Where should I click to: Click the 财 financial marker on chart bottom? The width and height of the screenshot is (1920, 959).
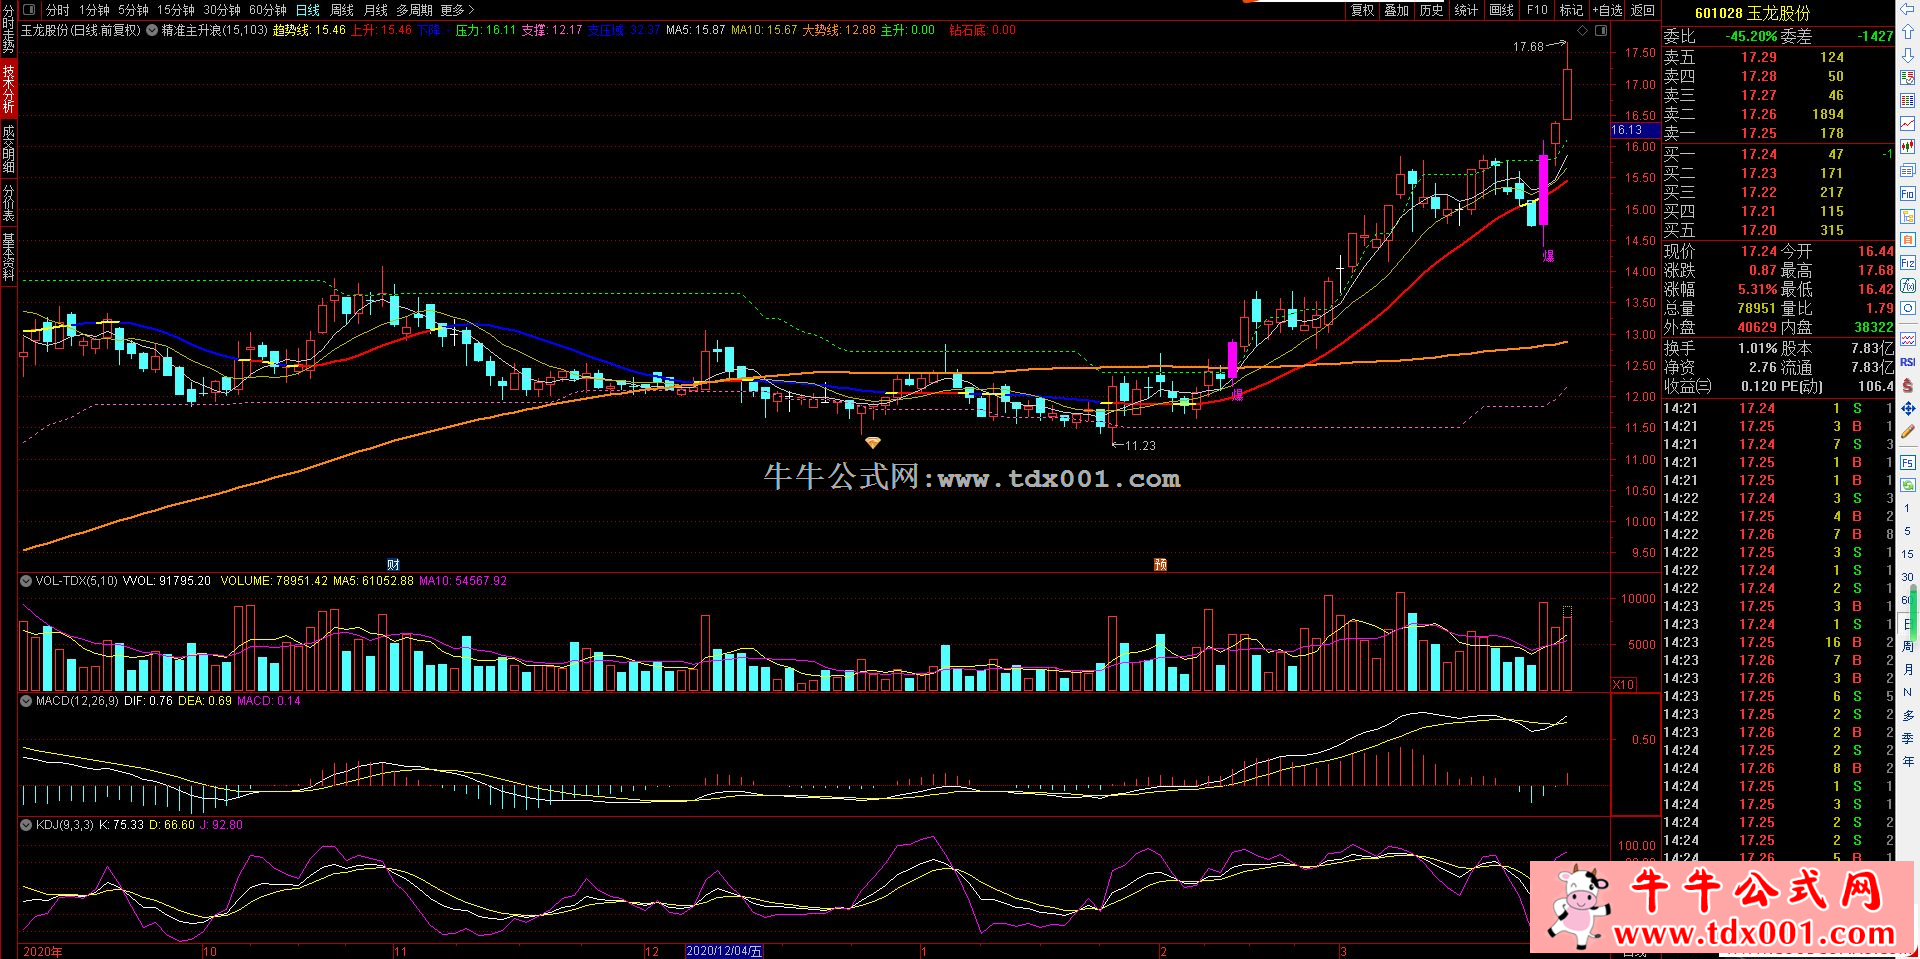pyautogui.click(x=393, y=565)
